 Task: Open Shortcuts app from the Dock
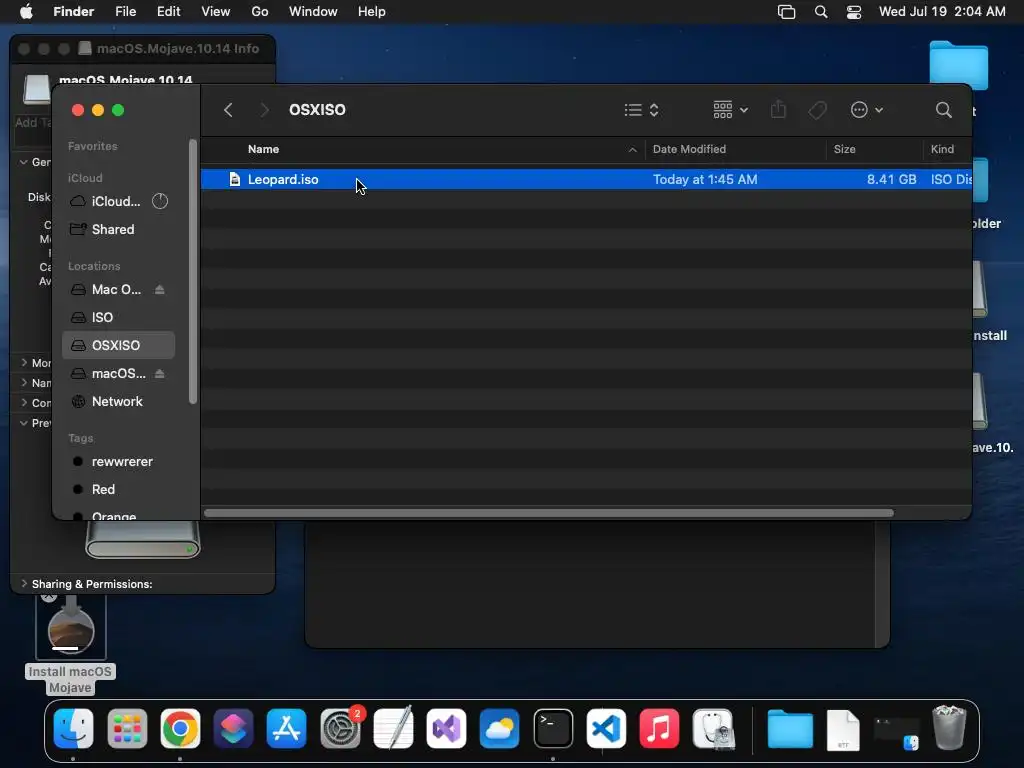coord(233,728)
